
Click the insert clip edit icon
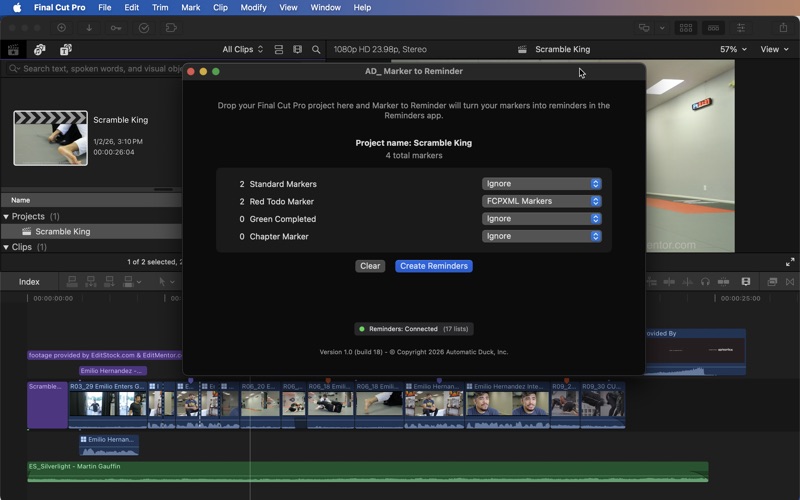(x=91, y=281)
